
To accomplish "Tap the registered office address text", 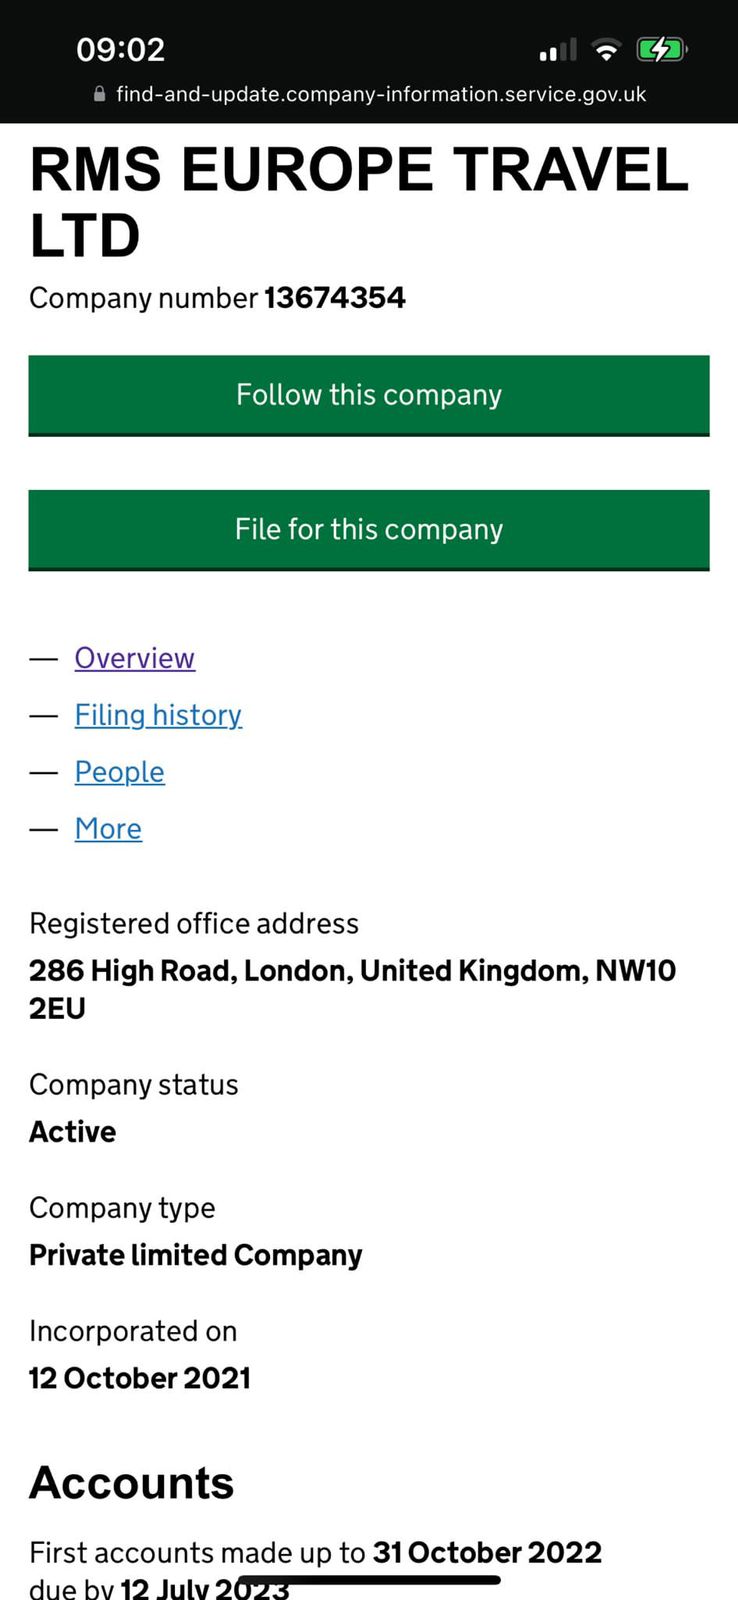I will [x=352, y=989].
